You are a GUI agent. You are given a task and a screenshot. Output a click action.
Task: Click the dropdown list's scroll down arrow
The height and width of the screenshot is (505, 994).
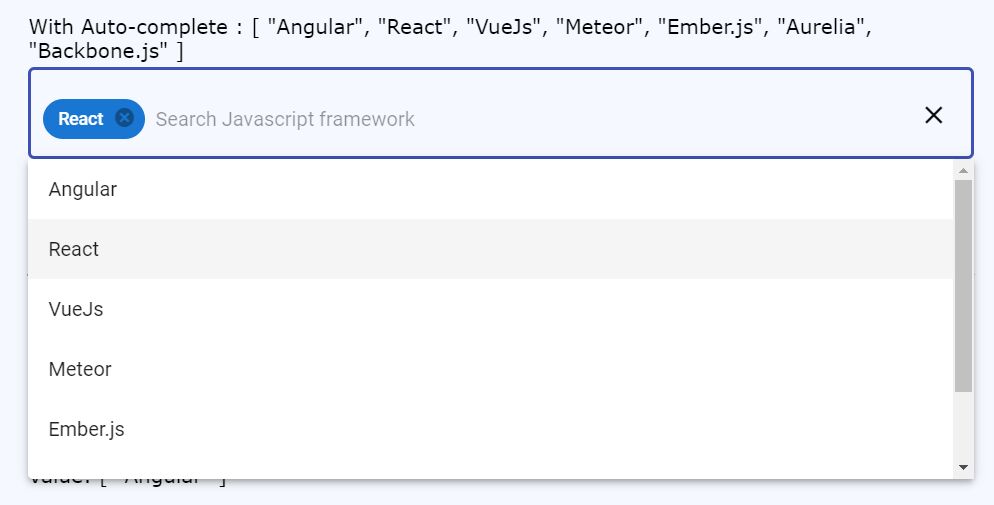pos(963,467)
